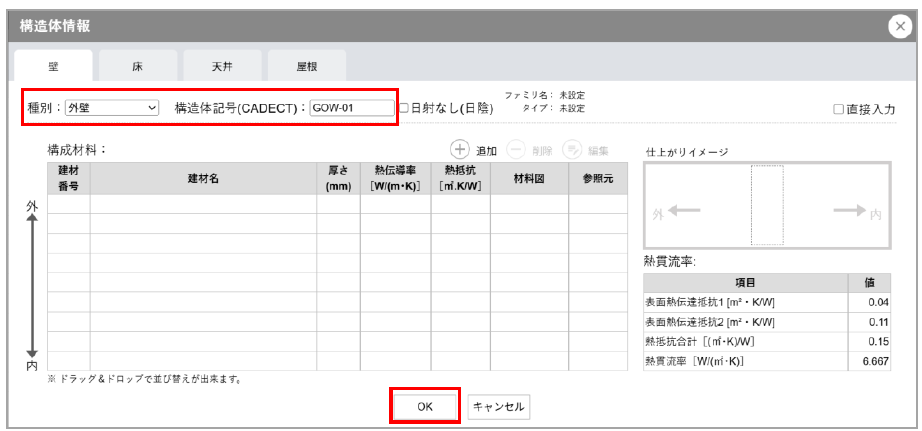Select the first empty row in 構成材料 table
The width and height of the screenshot is (922, 431).
pos(338,204)
